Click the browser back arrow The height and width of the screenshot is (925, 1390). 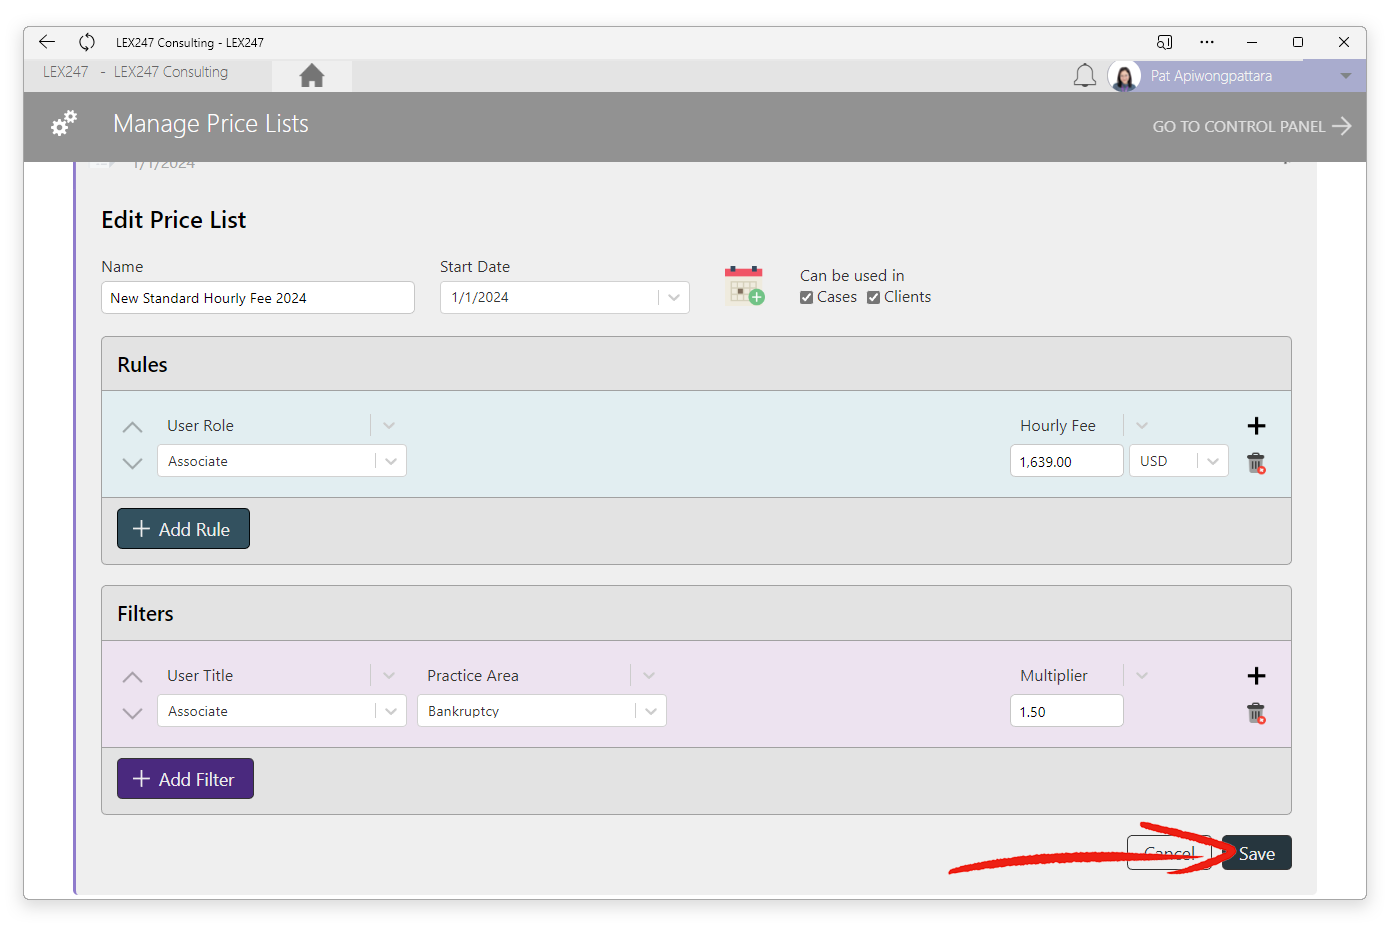[47, 42]
